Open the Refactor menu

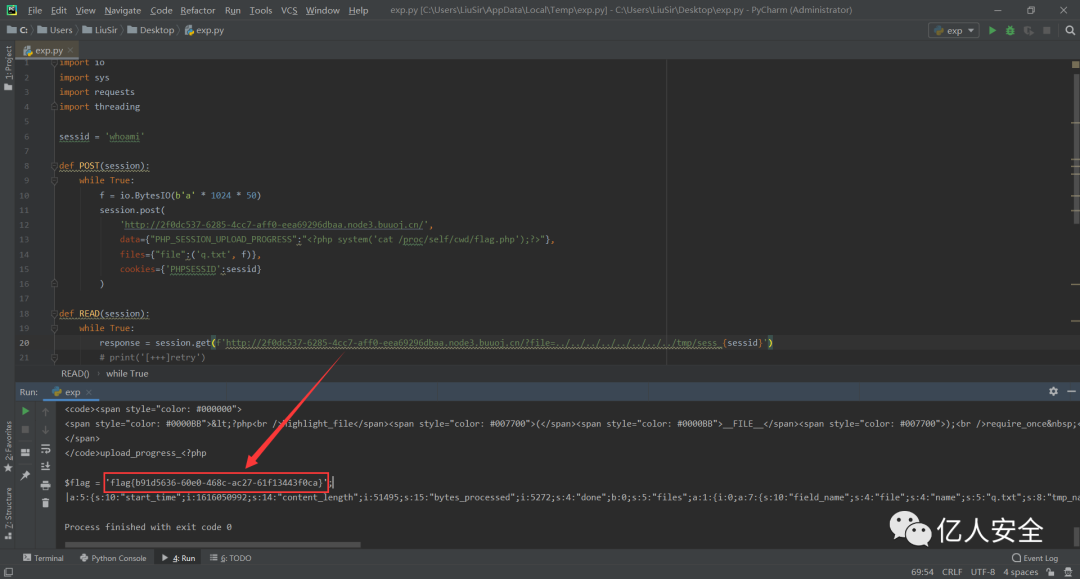coord(198,10)
